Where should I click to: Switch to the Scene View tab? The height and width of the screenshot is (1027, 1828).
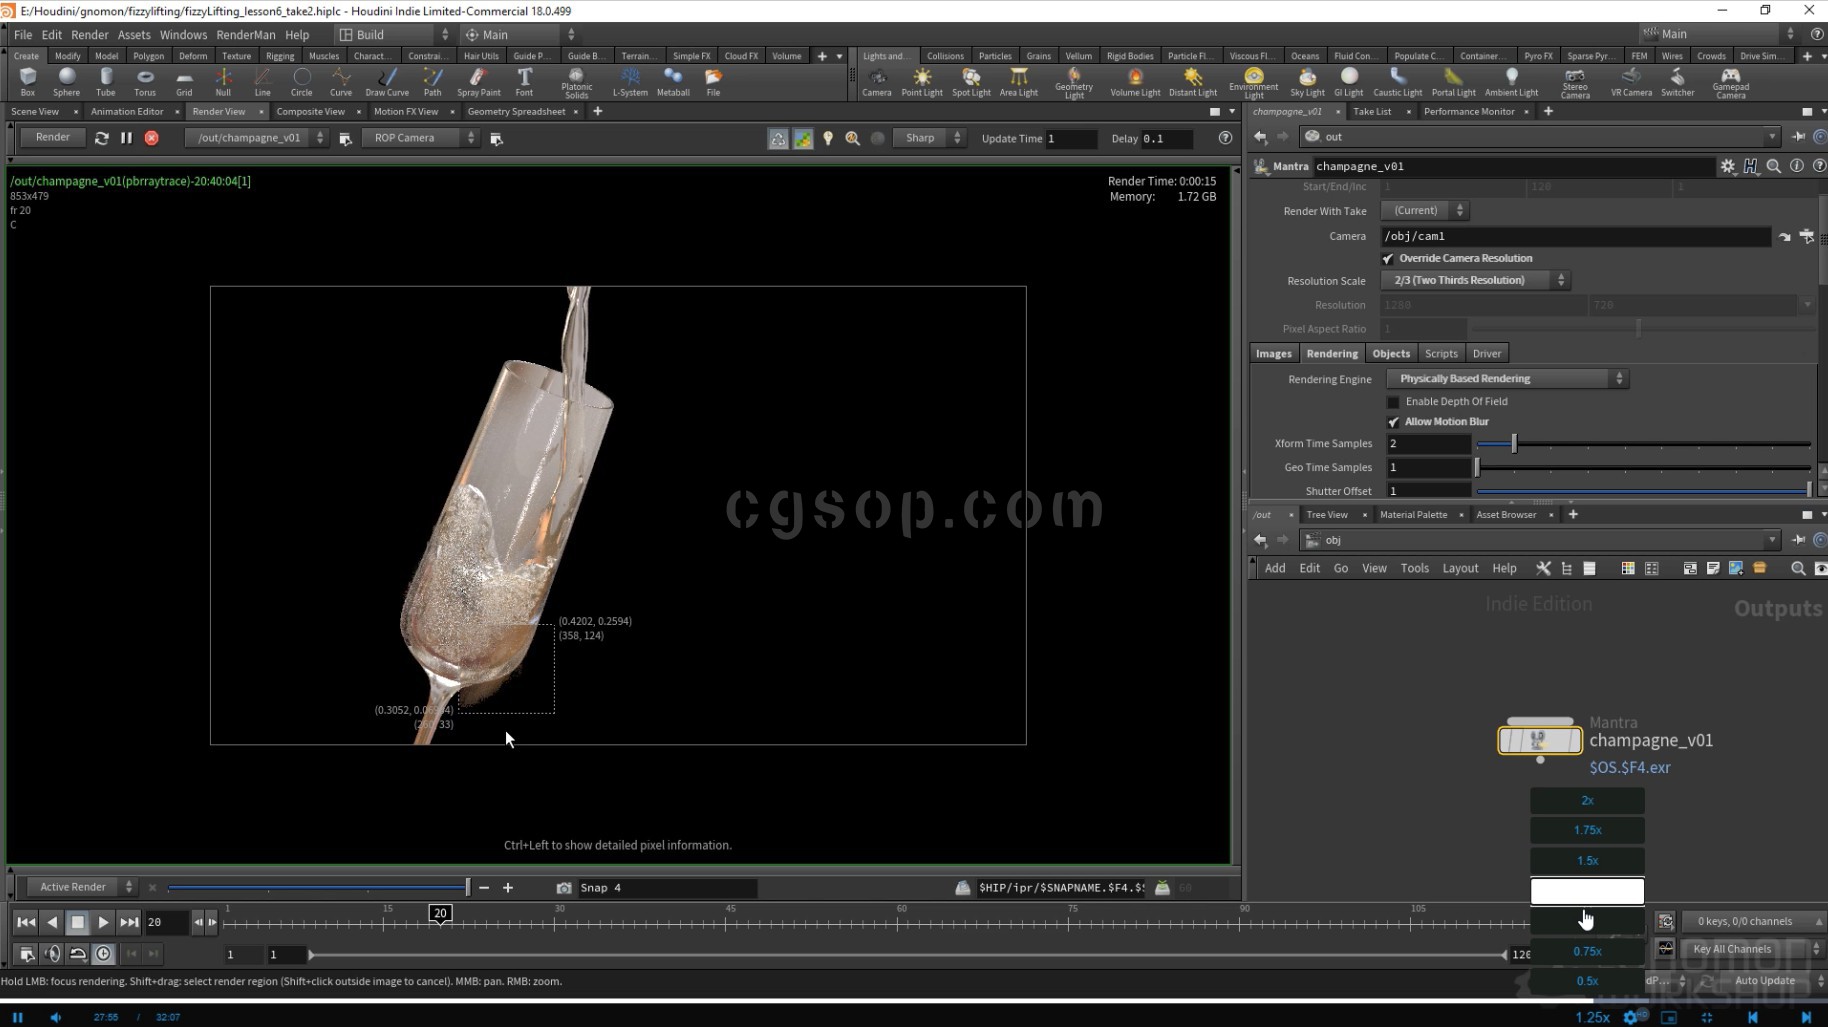point(35,112)
